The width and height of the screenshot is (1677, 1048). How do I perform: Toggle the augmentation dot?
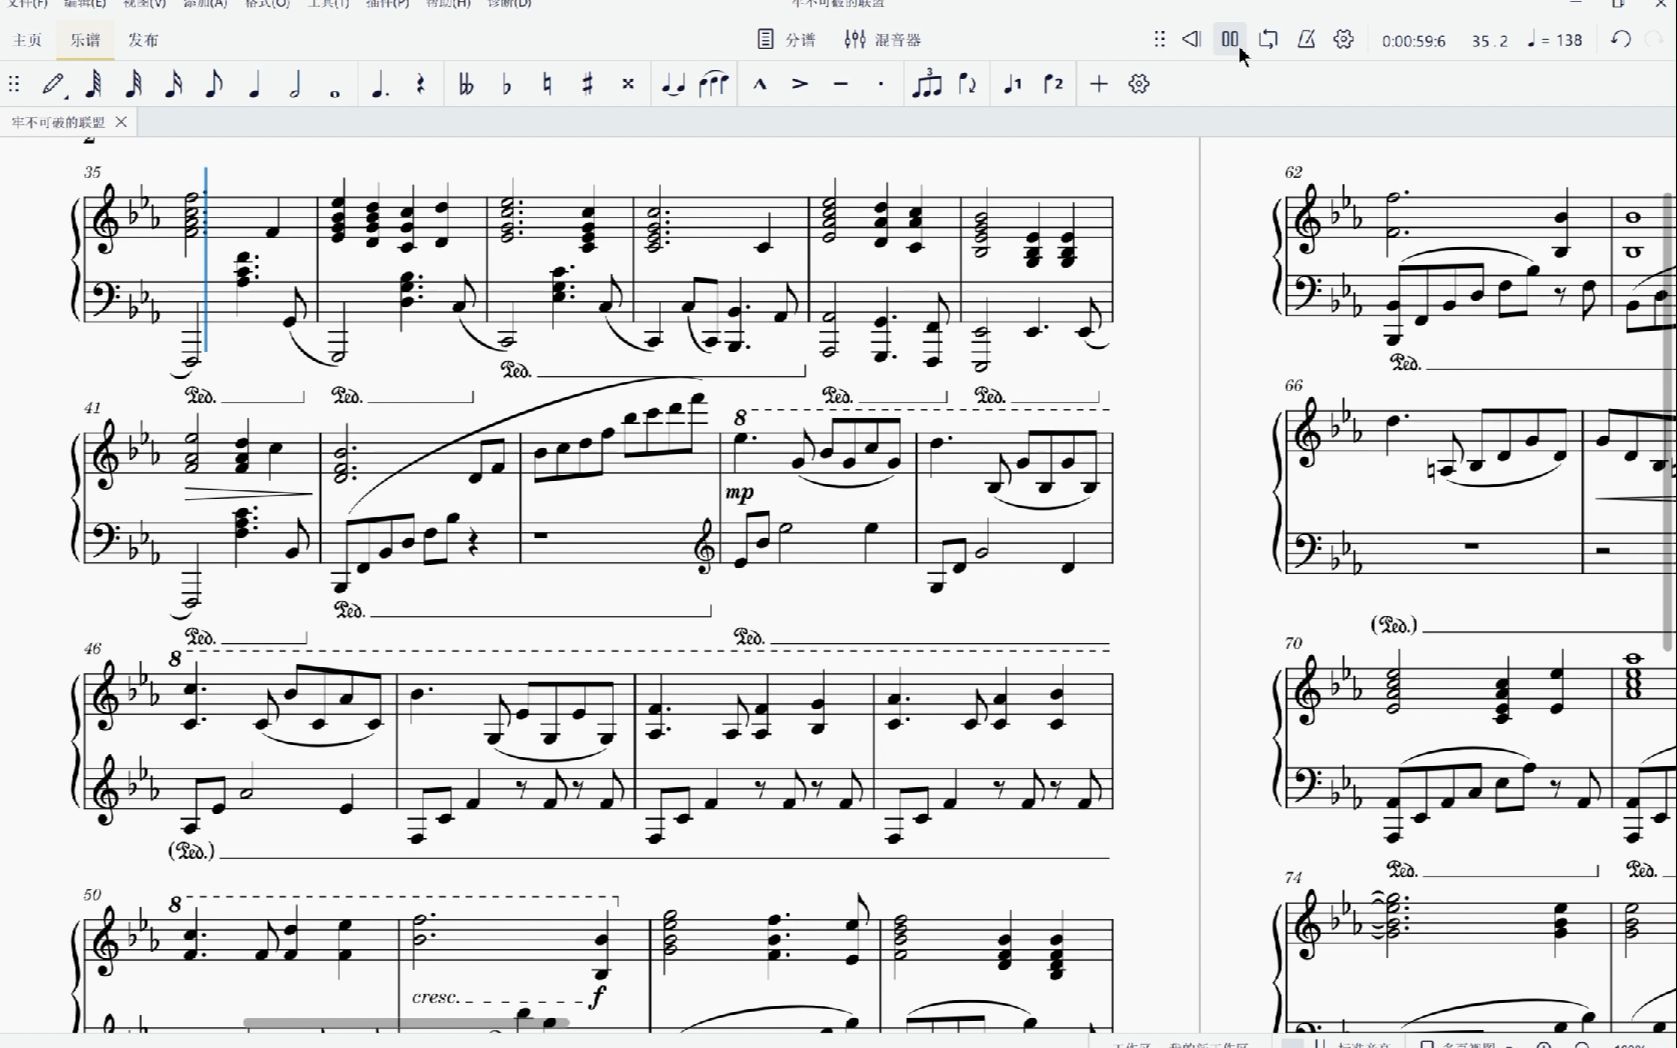(x=380, y=84)
